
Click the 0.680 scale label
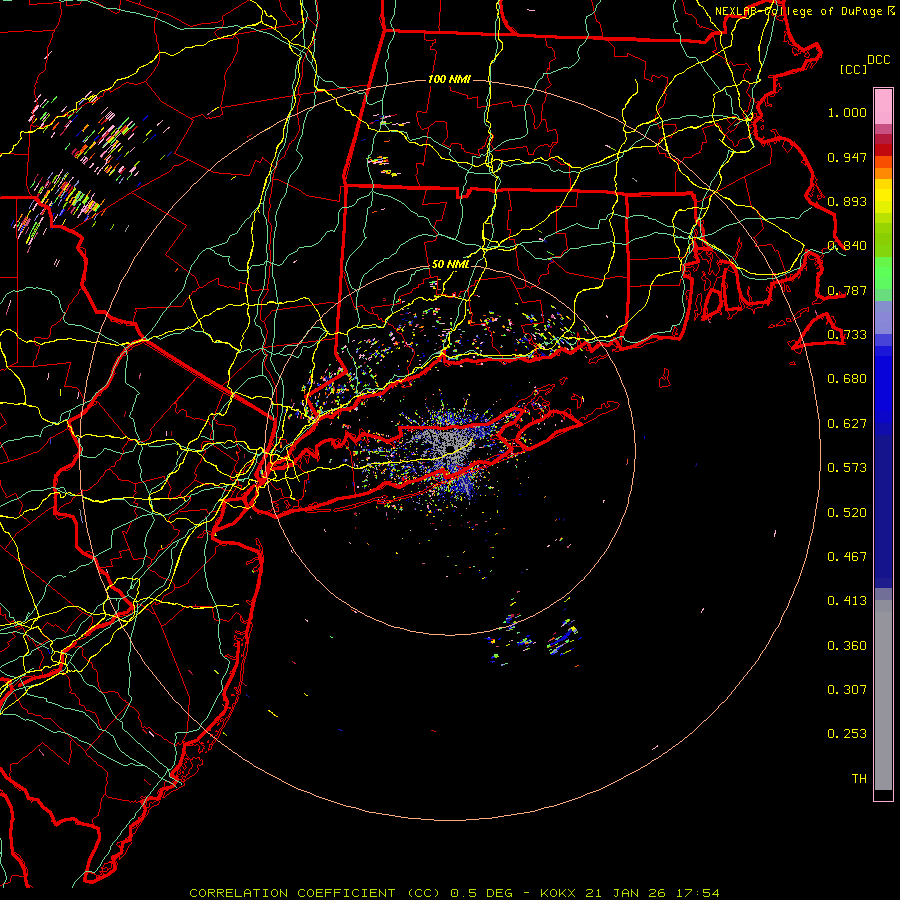tap(847, 379)
